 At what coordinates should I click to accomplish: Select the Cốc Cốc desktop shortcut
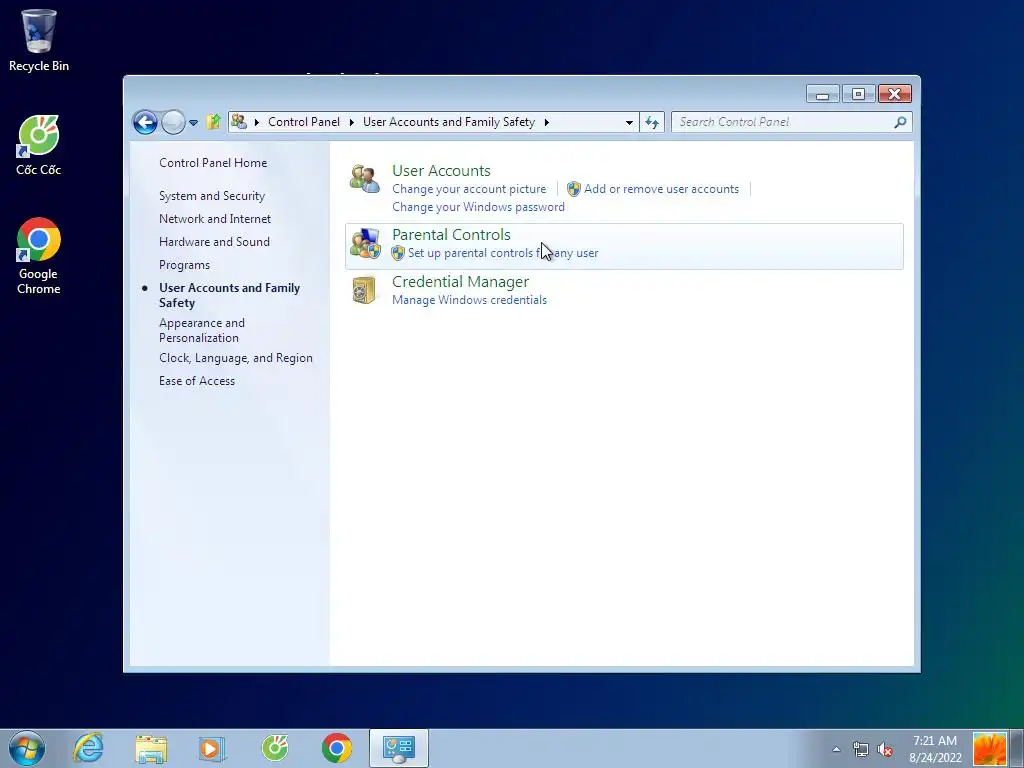pos(39,145)
